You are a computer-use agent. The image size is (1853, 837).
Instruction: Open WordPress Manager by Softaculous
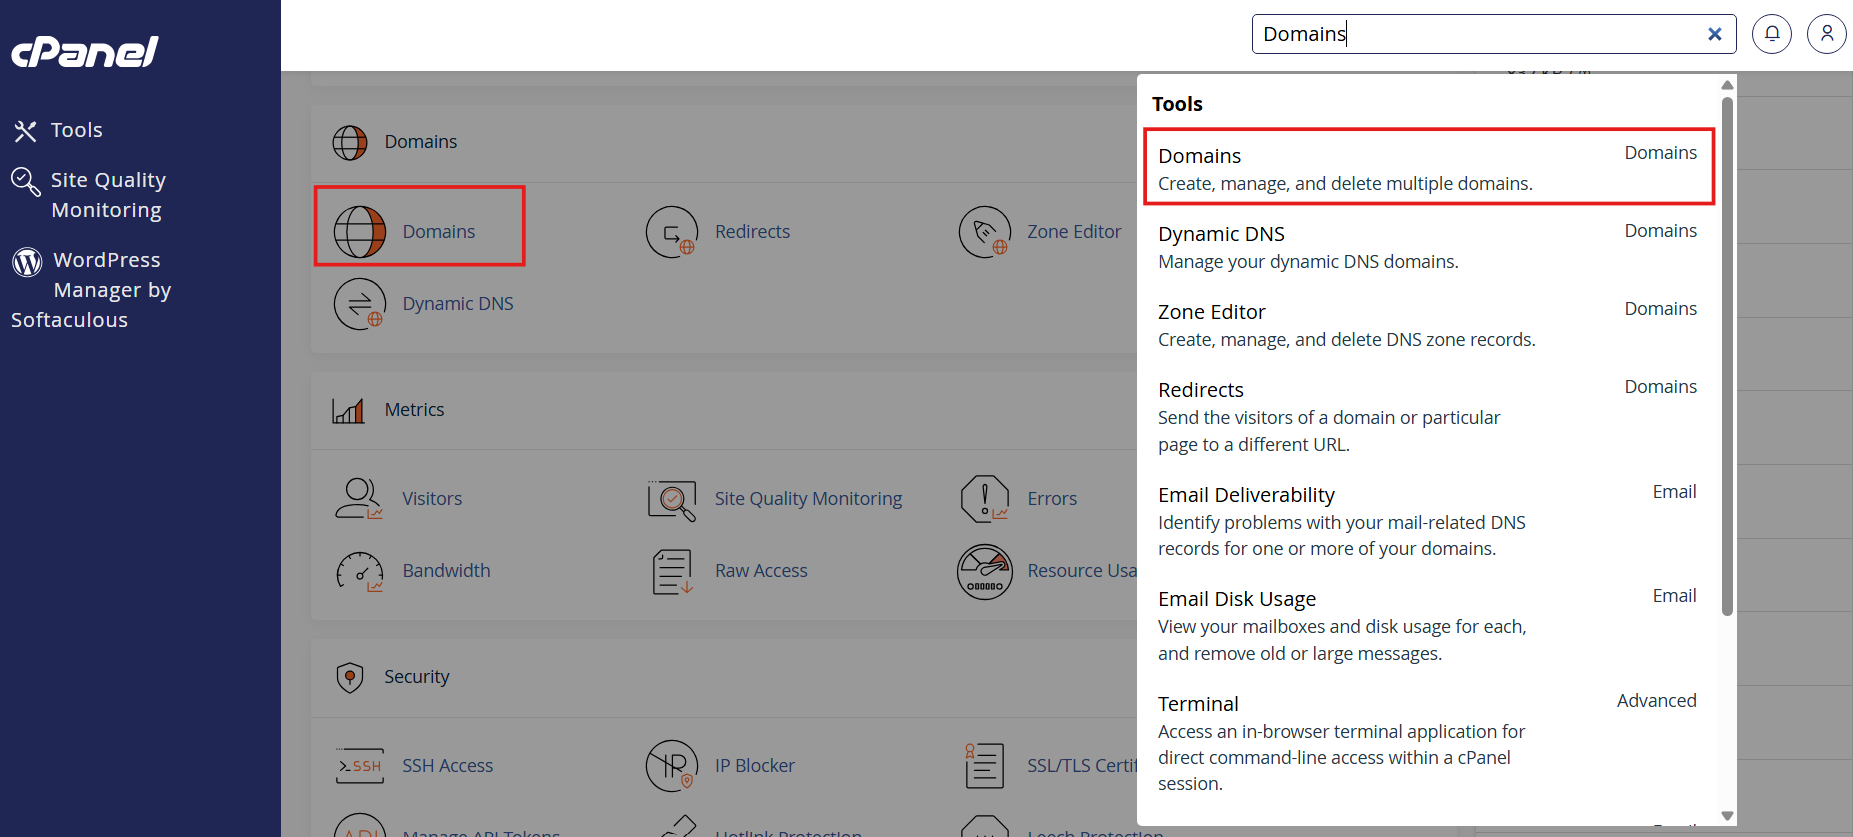pyautogui.click(x=91, y=290)
